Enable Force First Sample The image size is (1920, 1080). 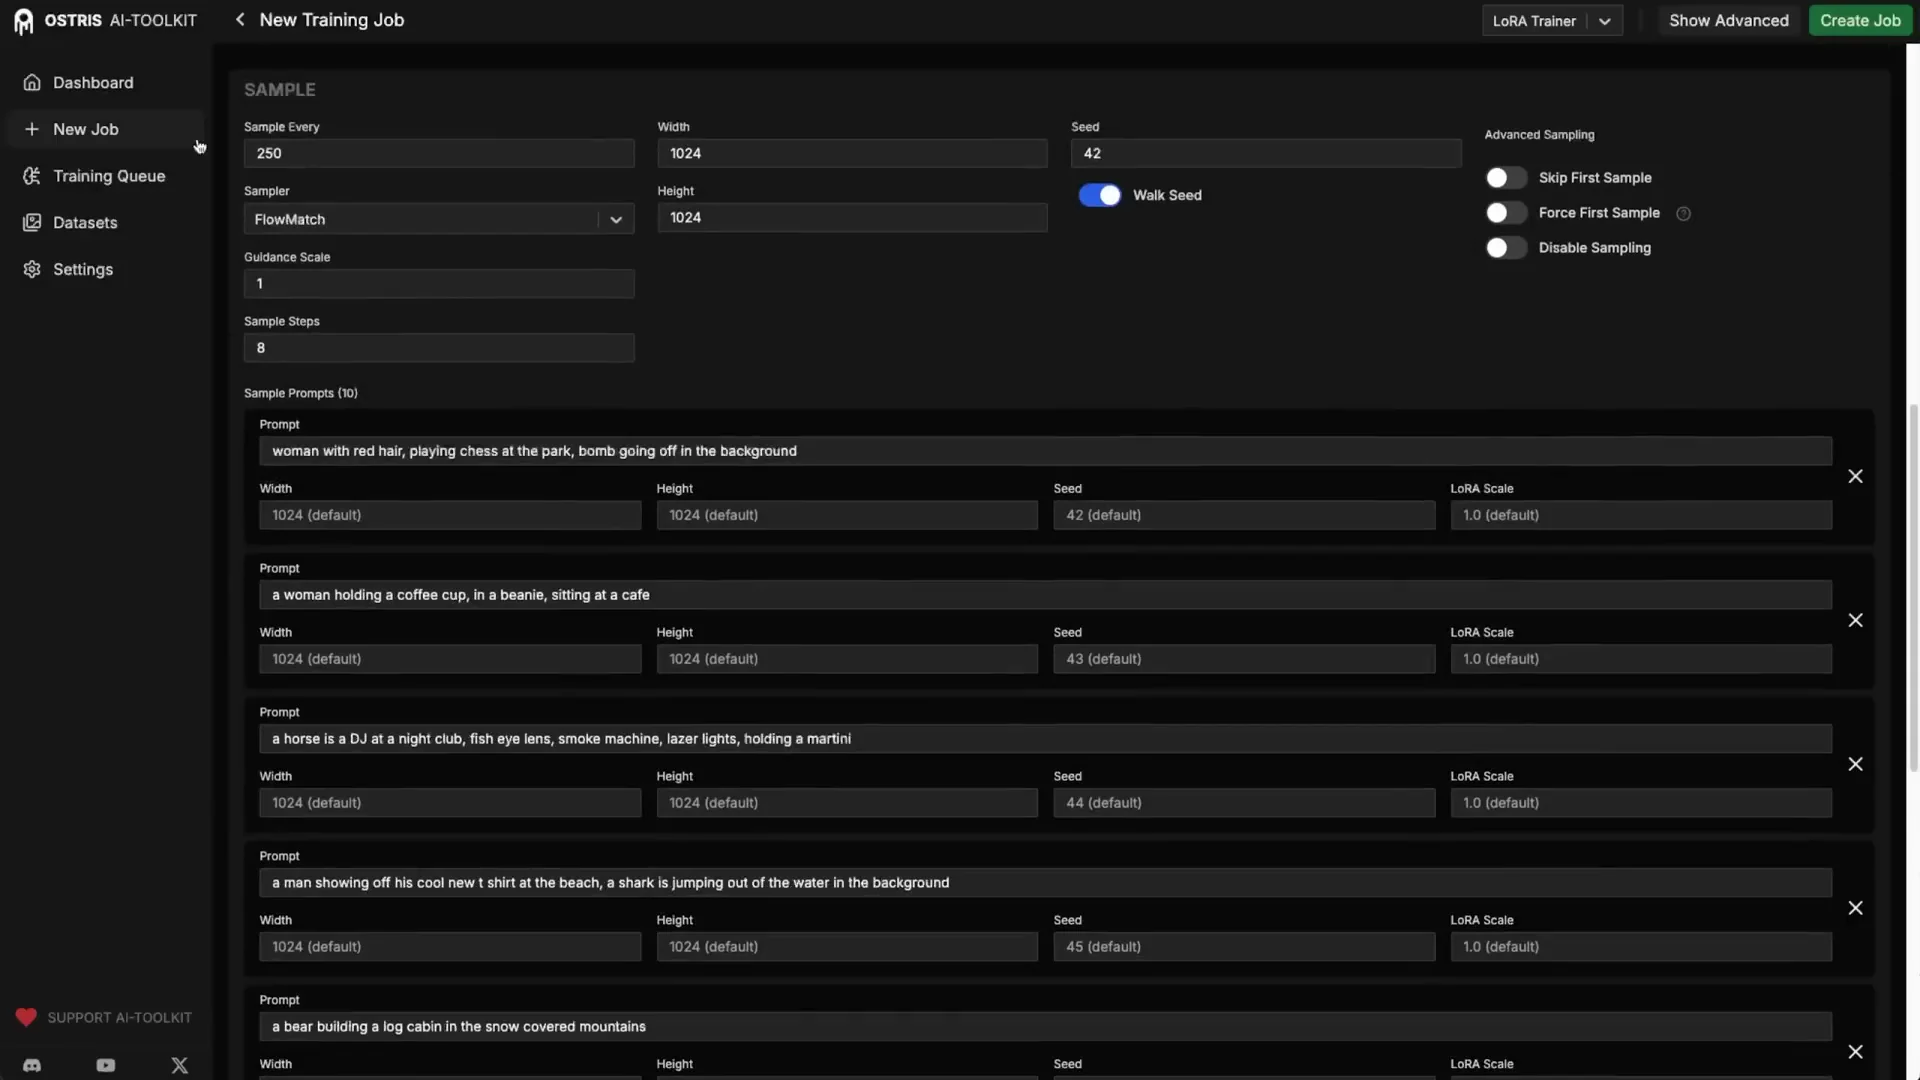point(1505,212)
